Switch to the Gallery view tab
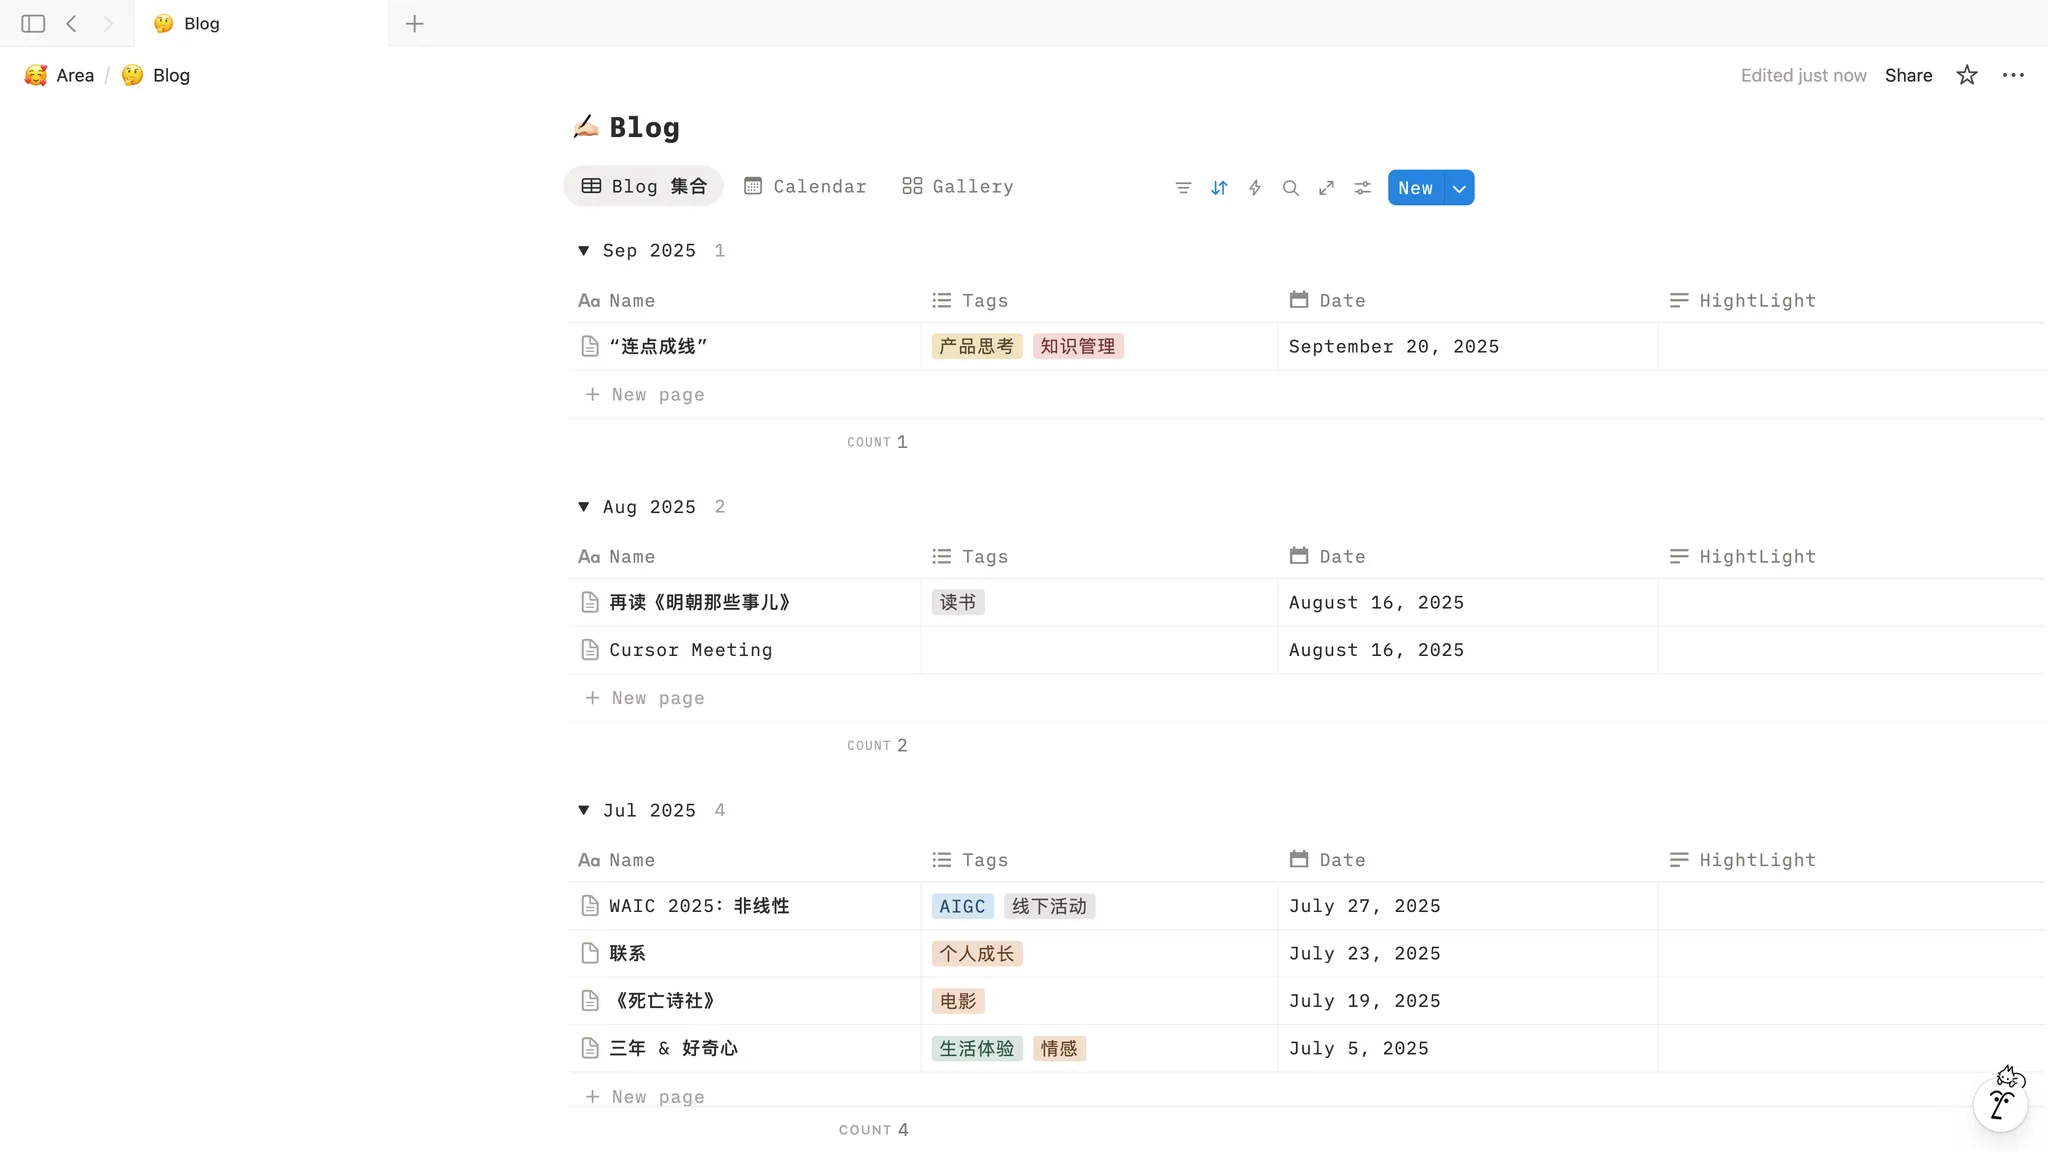Viewport: 2048px width, 1152px height. [958, 186]
